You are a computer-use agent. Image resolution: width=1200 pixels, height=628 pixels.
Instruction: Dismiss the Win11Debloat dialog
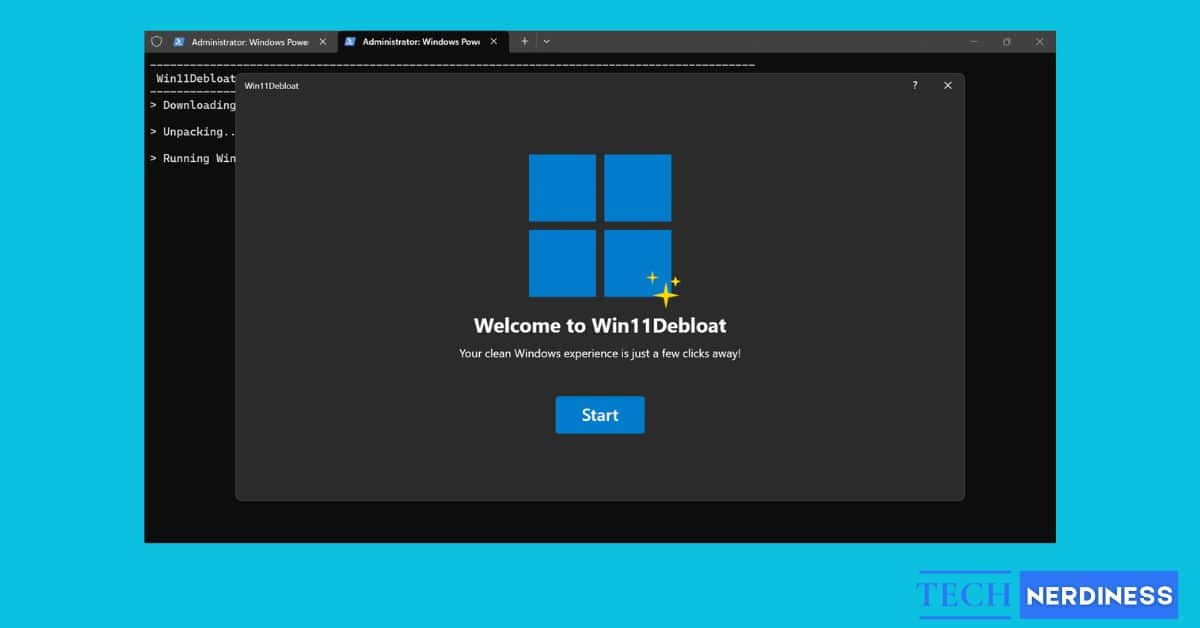pos(947,85)
